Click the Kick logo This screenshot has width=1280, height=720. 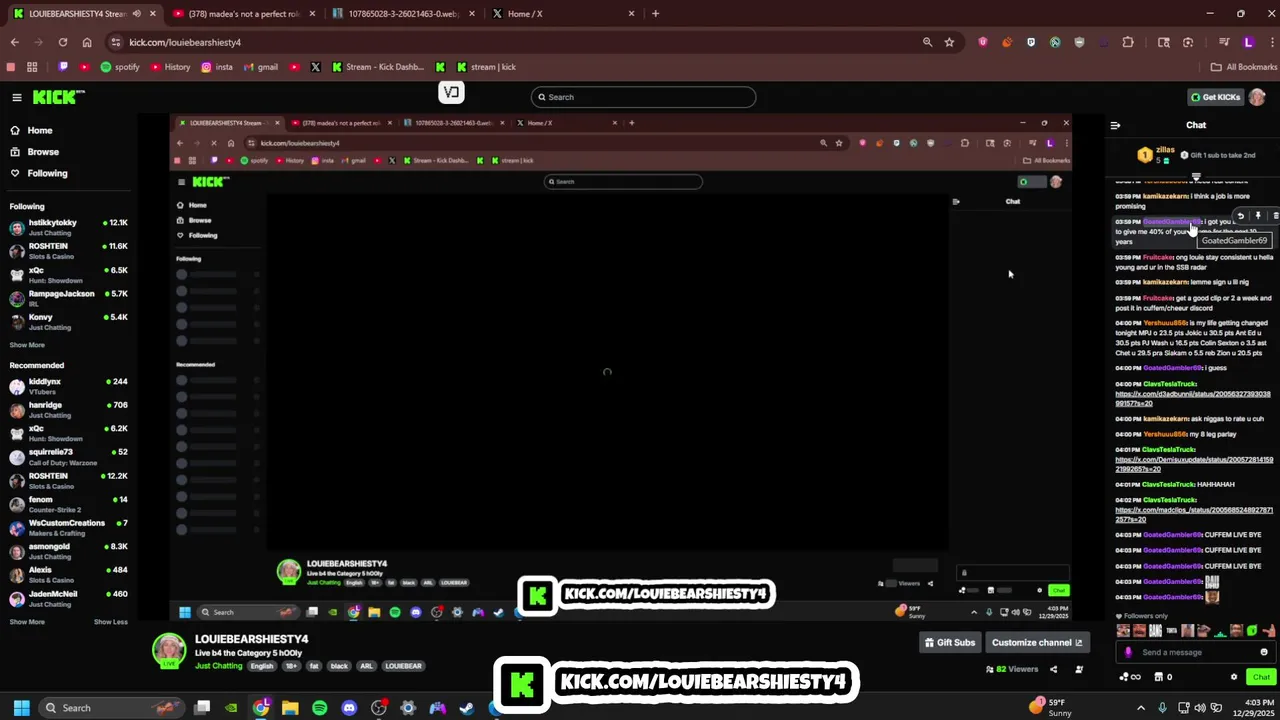pos(58,97)
